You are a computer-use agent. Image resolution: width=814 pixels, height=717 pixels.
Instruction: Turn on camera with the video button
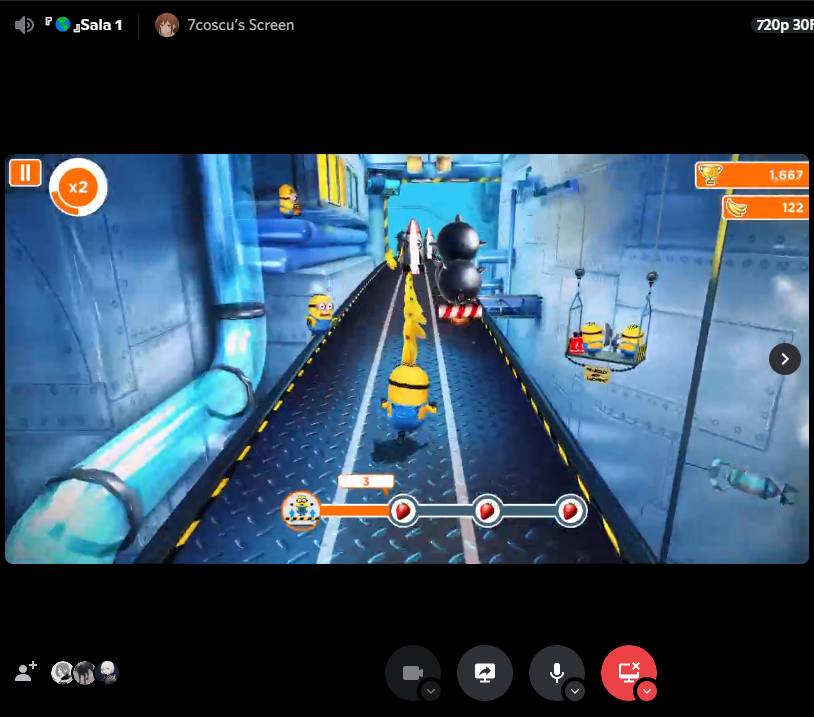click(413, 673)
